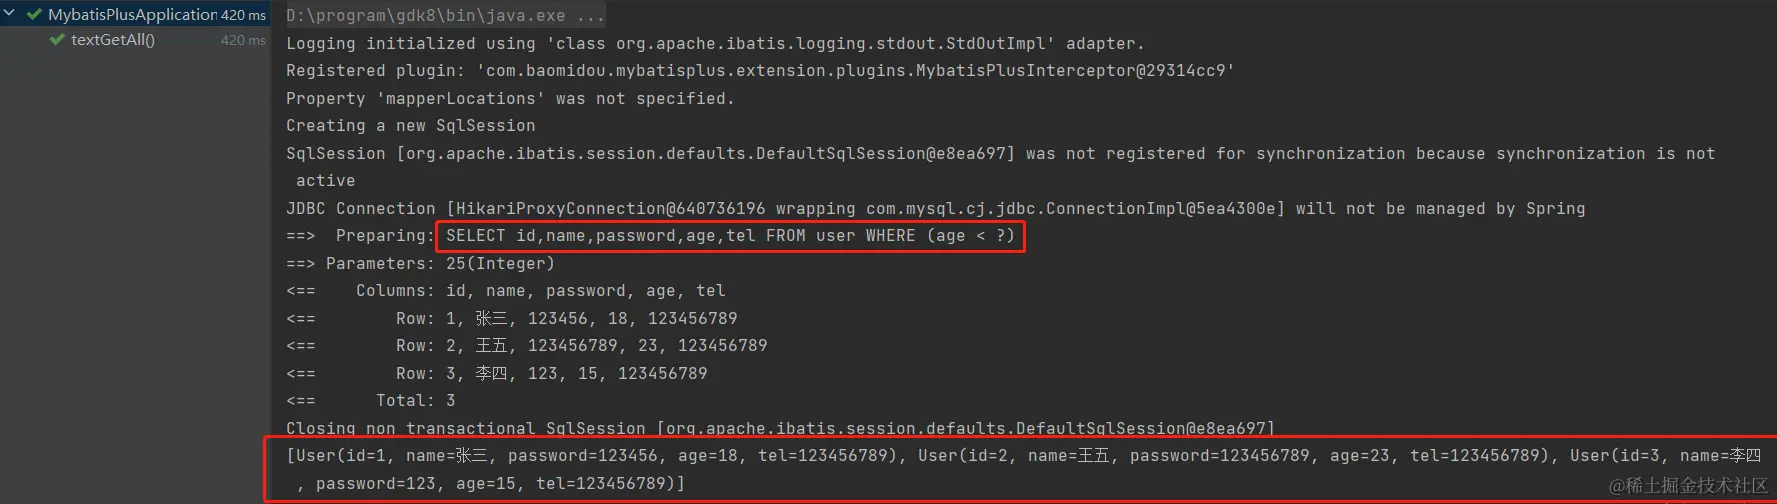Click the 'Registered plugin' console line
The image size is (1777, 504).
tap(759, 71)
